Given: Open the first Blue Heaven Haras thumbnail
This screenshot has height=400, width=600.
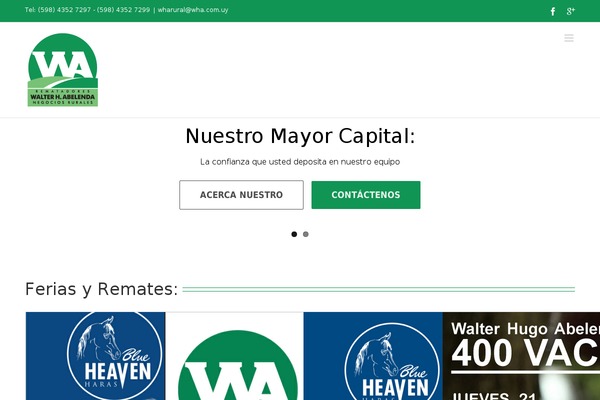Looking at the screenshot, I should (95, 356).
